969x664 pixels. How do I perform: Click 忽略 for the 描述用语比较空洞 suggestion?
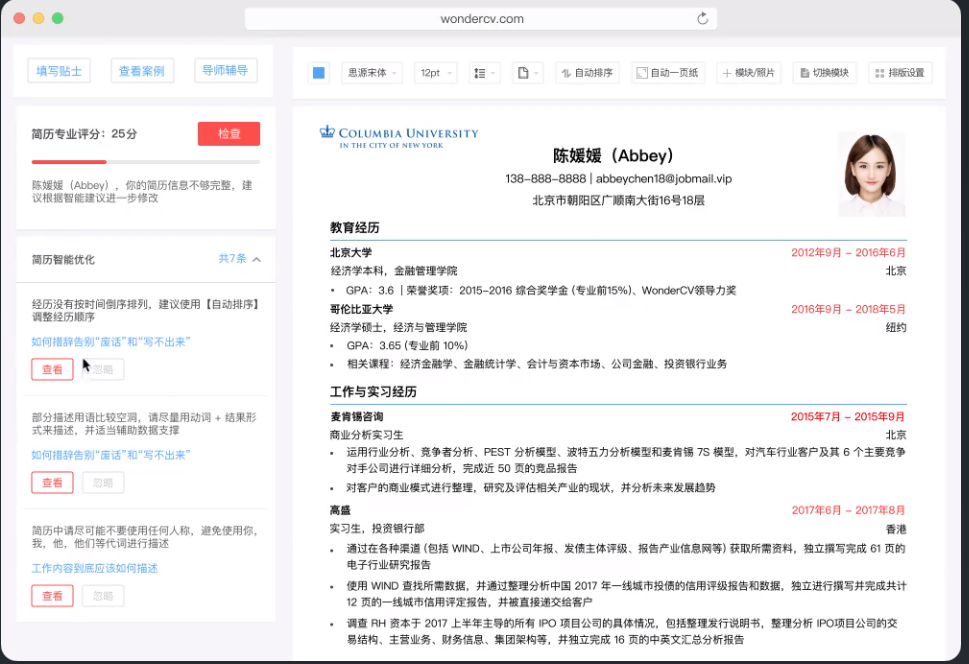103,483
